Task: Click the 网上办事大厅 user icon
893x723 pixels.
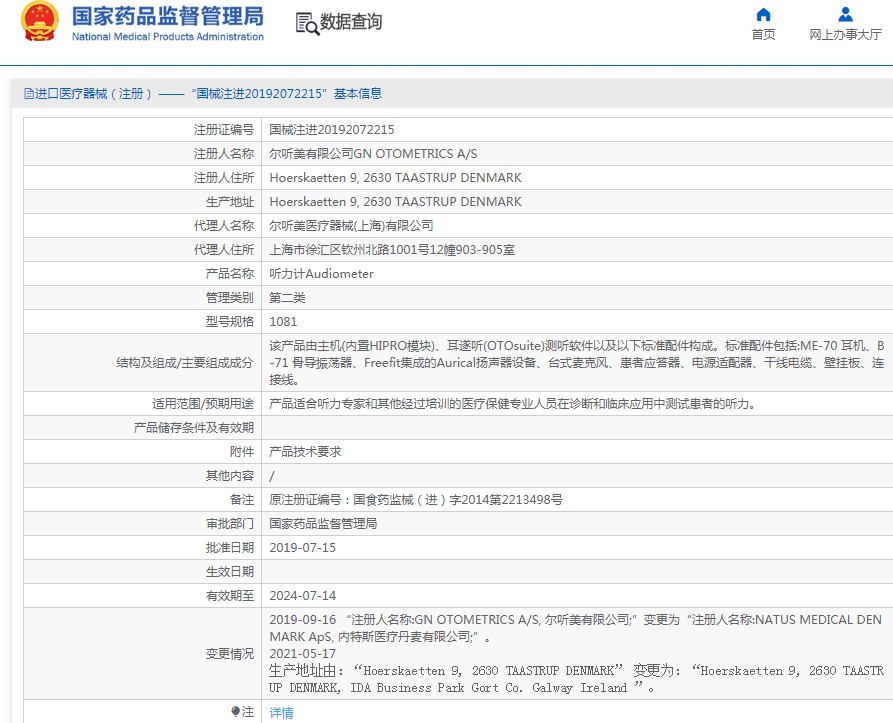Action: coord(845,14)
